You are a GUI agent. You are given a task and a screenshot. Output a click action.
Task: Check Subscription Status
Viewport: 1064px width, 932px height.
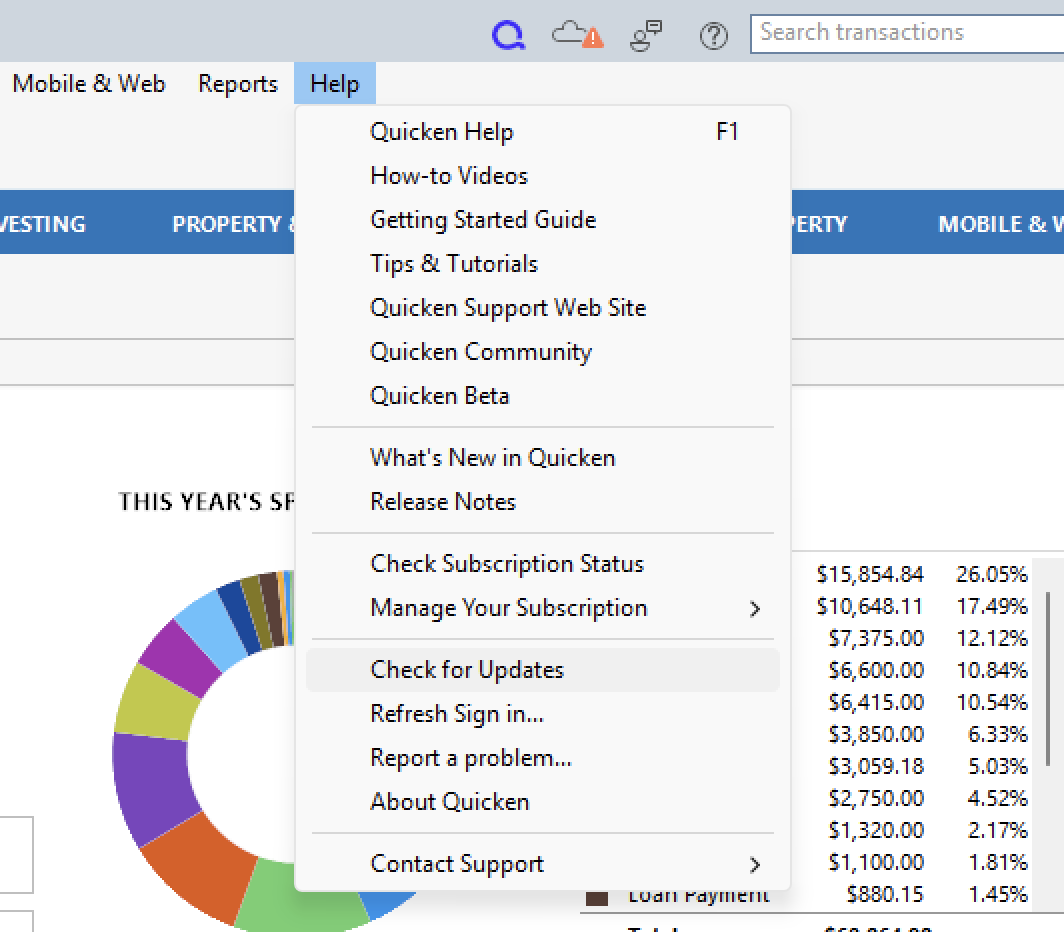point(507,564)
